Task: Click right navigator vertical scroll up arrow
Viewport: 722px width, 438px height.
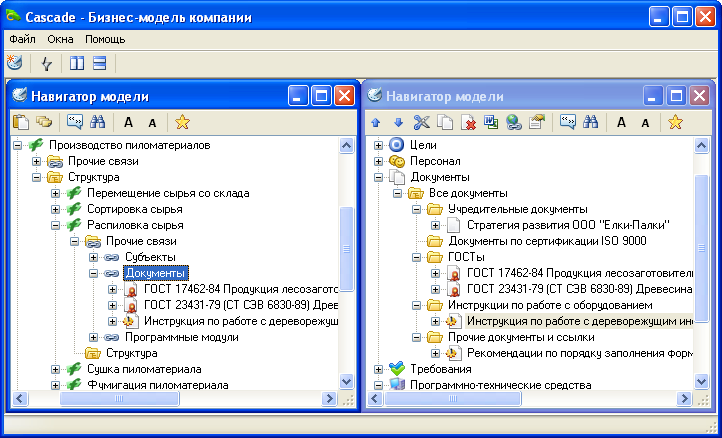Action: point(701,146)
